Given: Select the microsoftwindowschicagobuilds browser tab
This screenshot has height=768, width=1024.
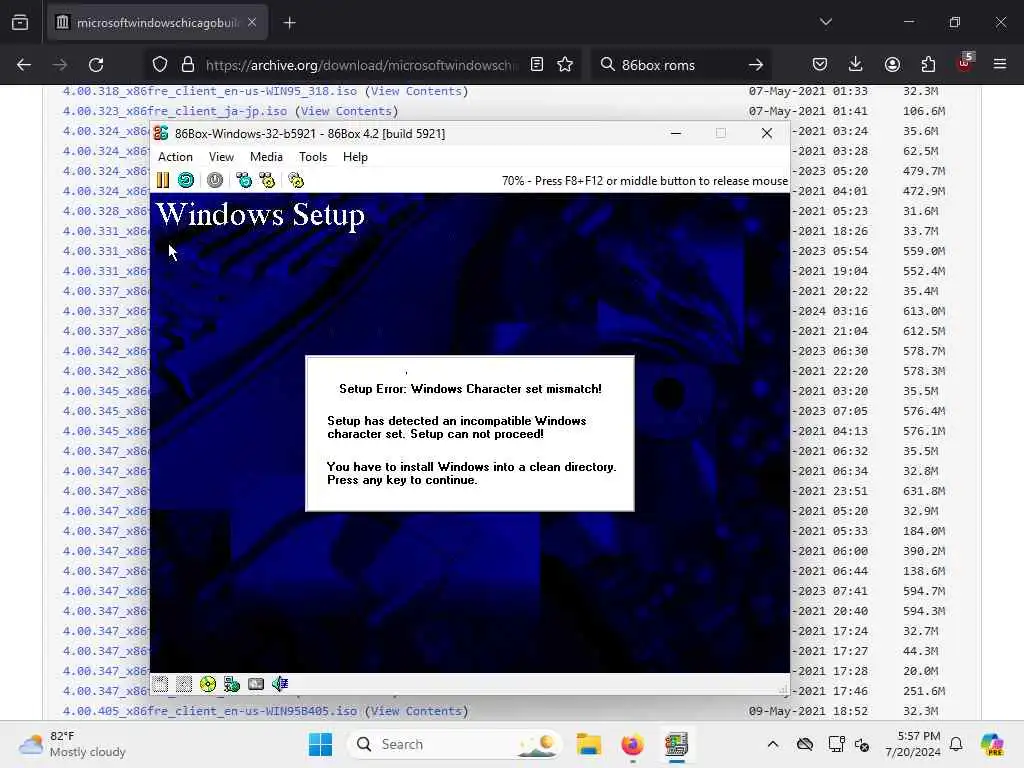Looking at the screenshot, I should 157,23.
